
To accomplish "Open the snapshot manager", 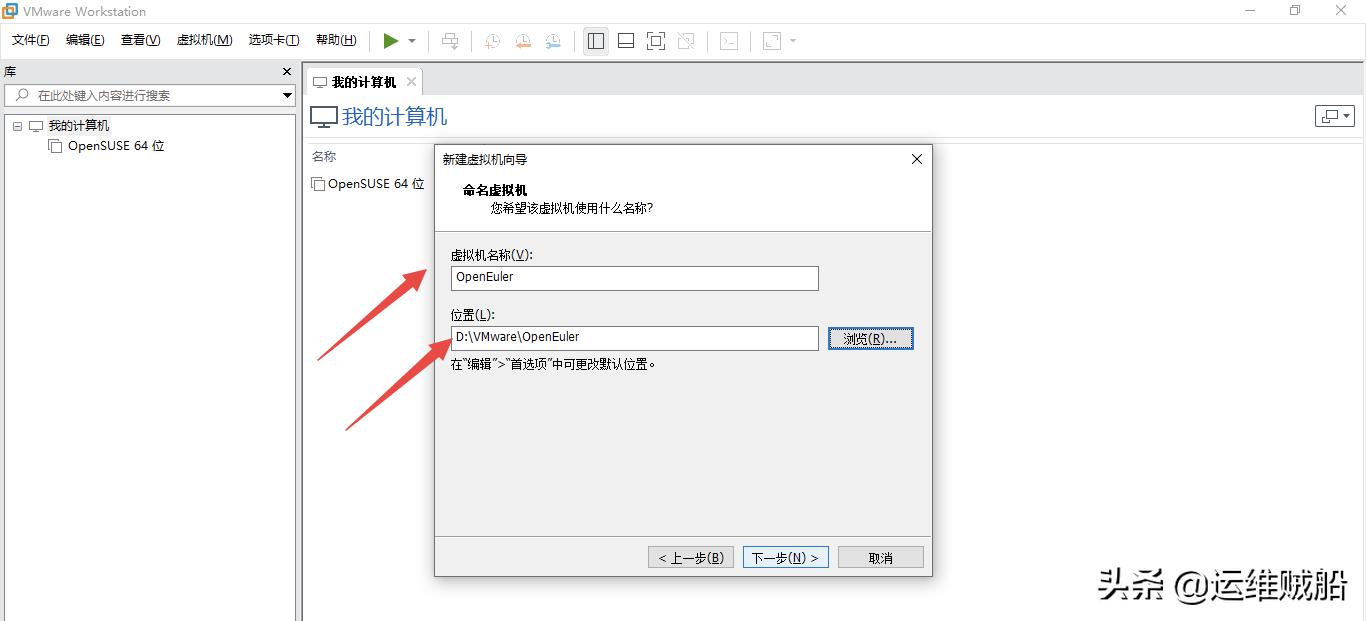I will [x=552, y=40].
